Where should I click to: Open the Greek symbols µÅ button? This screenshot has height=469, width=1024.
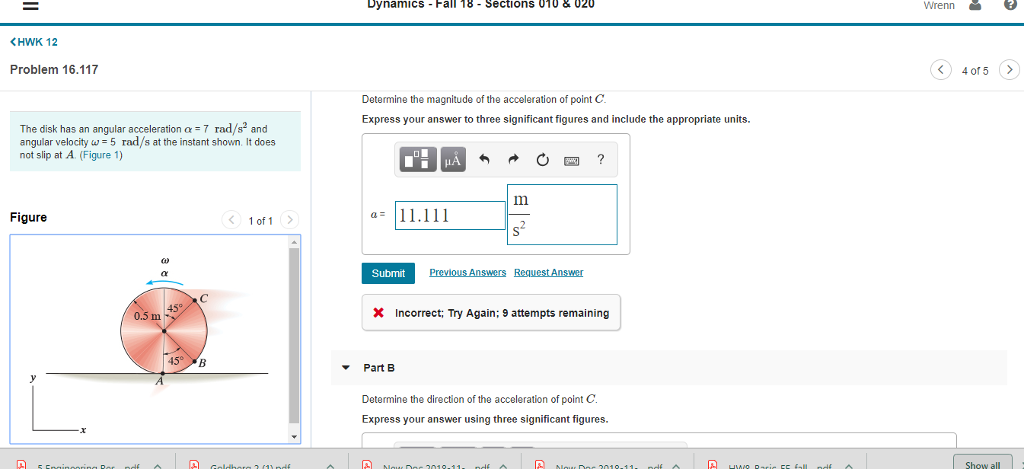(453, 160)
